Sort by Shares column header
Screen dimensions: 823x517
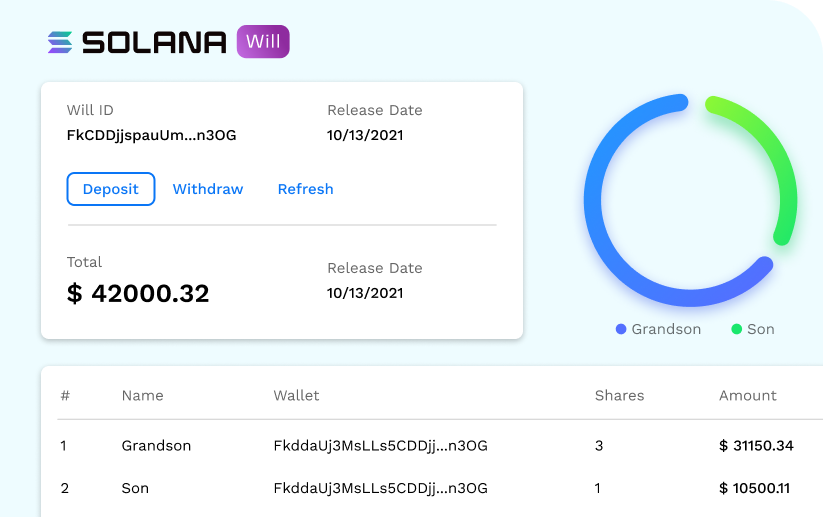tap(619, 395)
